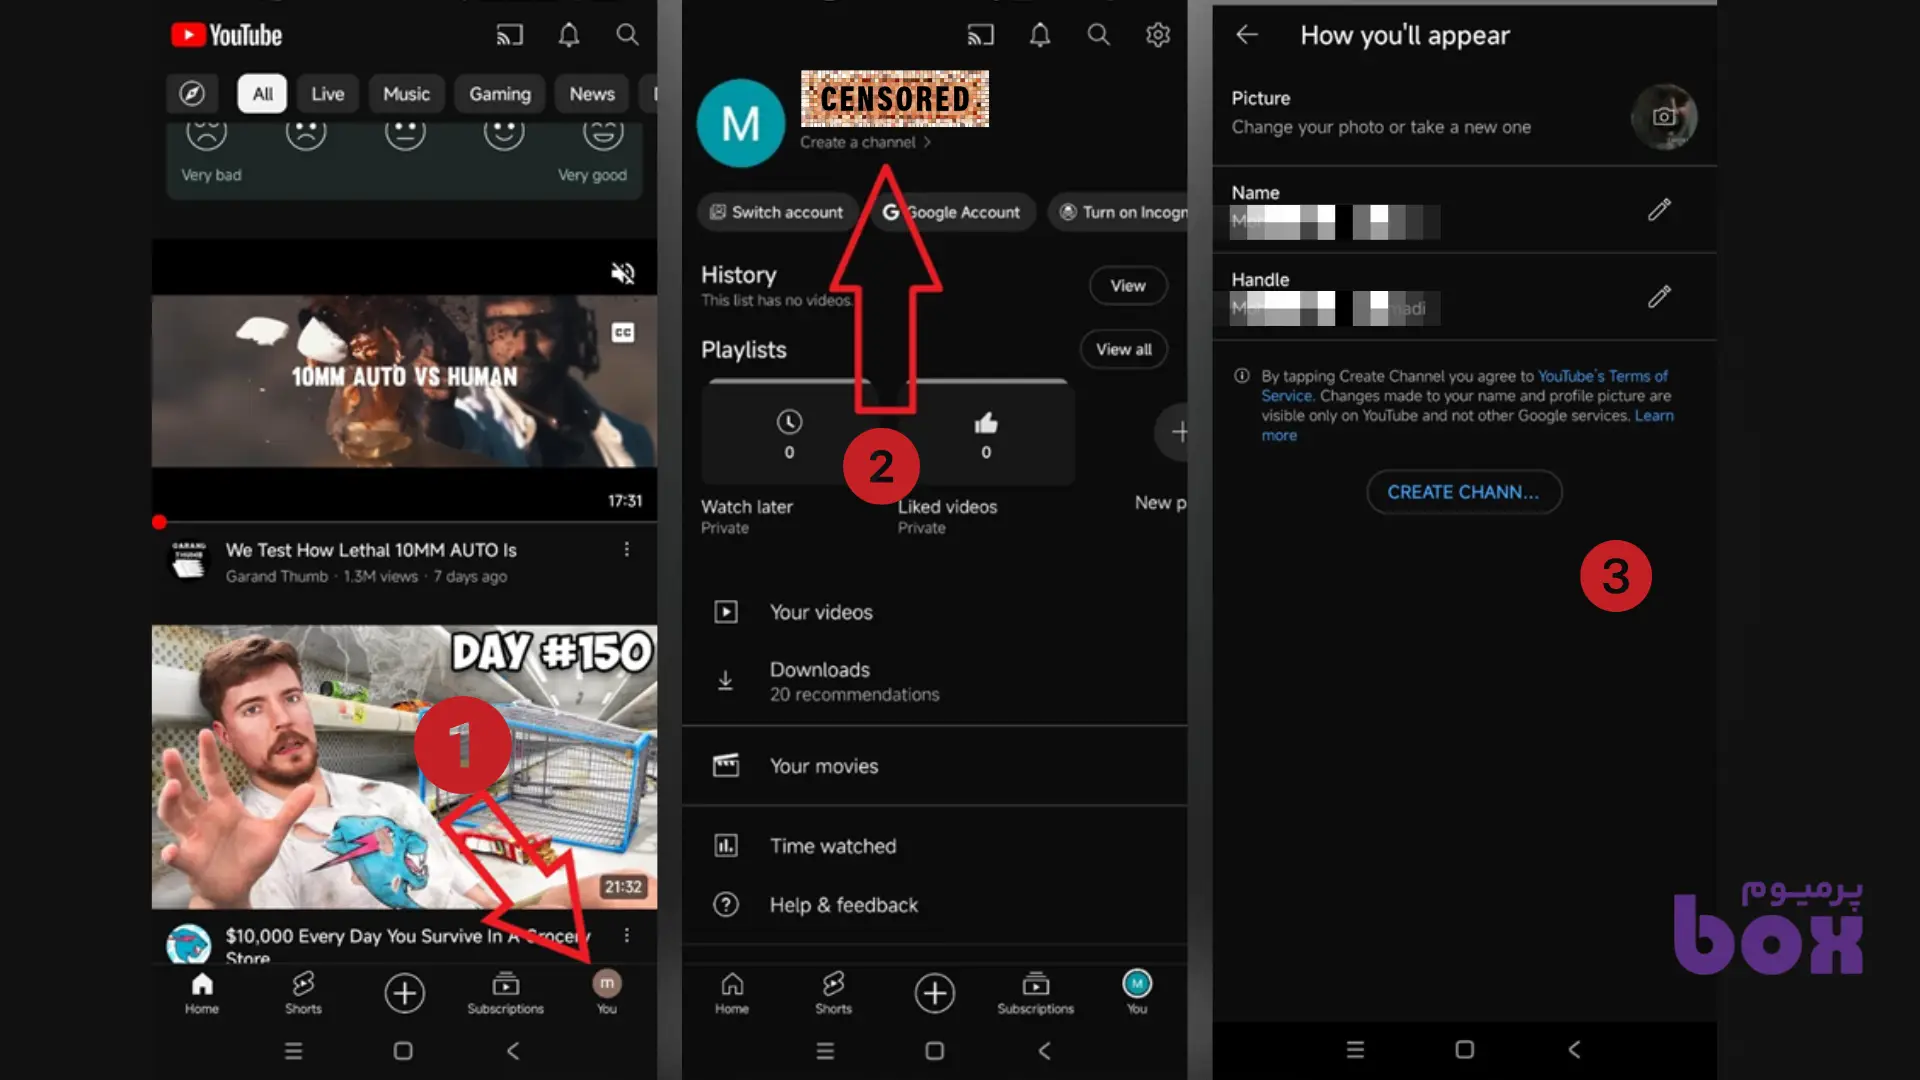Open the settings gear on the profile screen
Image resolution: width=1920 pixels, height=1080 pixels.
tap(1158, 35)
